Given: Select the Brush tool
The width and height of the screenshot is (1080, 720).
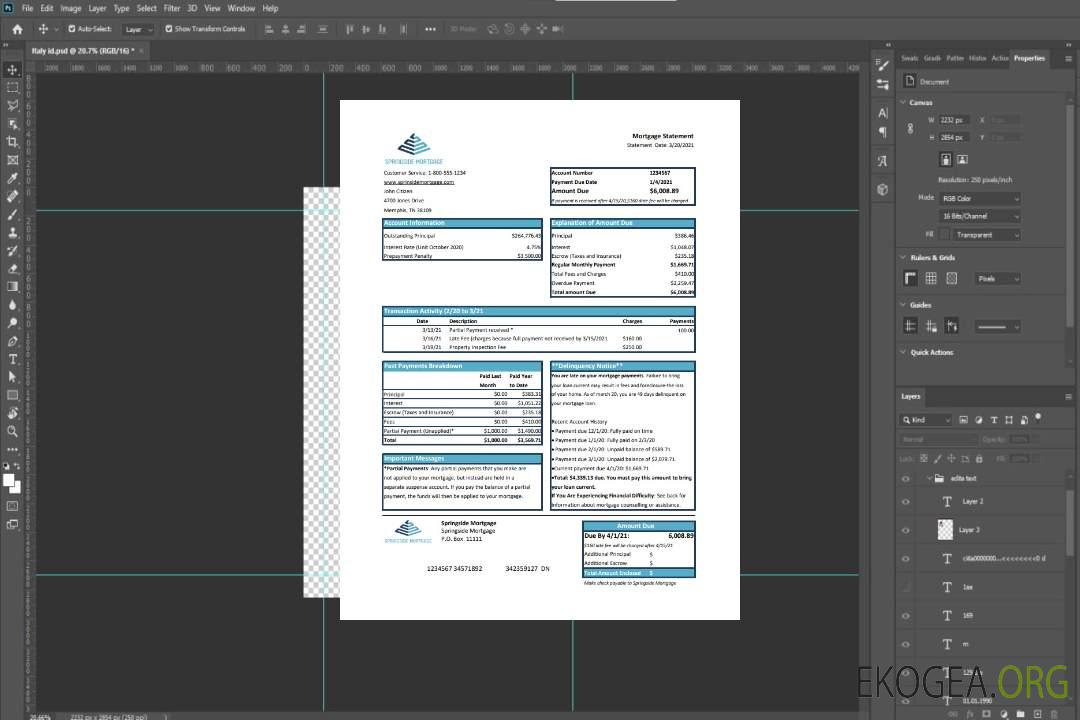Looking at the screenshot, I should (12, 214).
